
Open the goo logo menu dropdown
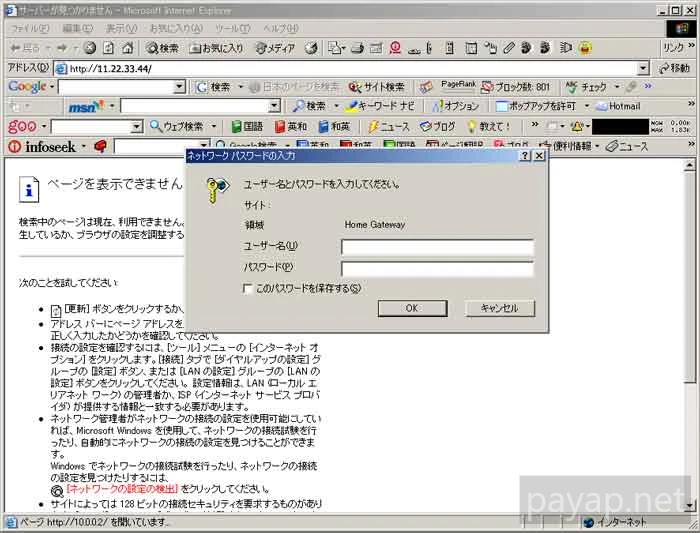44,127
